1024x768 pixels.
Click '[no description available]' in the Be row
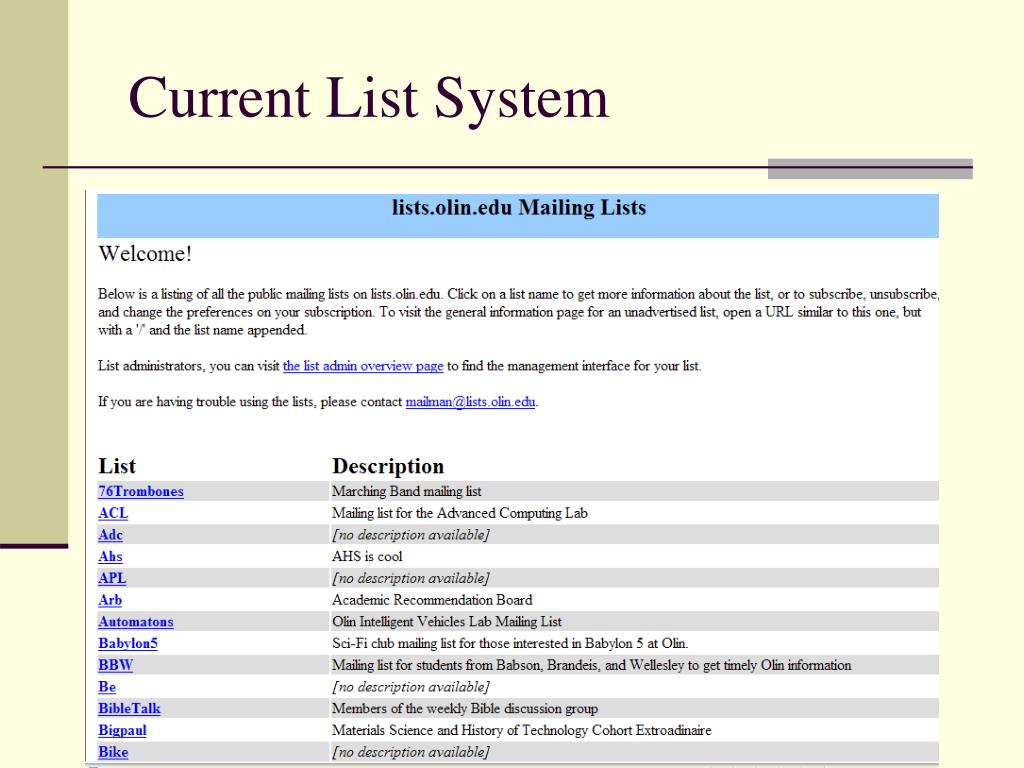coord(411,686)
